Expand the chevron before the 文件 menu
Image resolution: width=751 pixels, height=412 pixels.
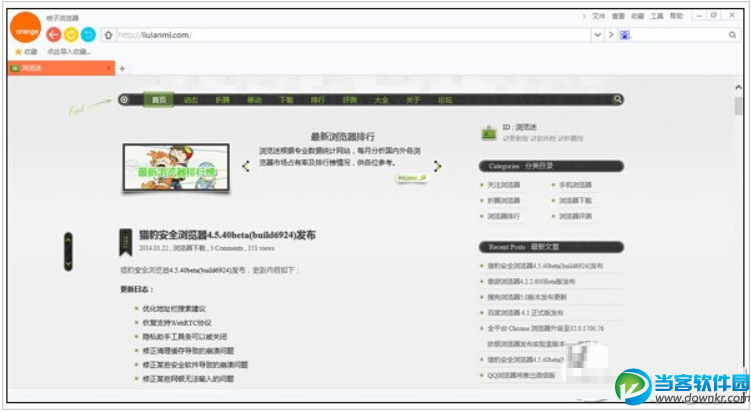point(584,16)
